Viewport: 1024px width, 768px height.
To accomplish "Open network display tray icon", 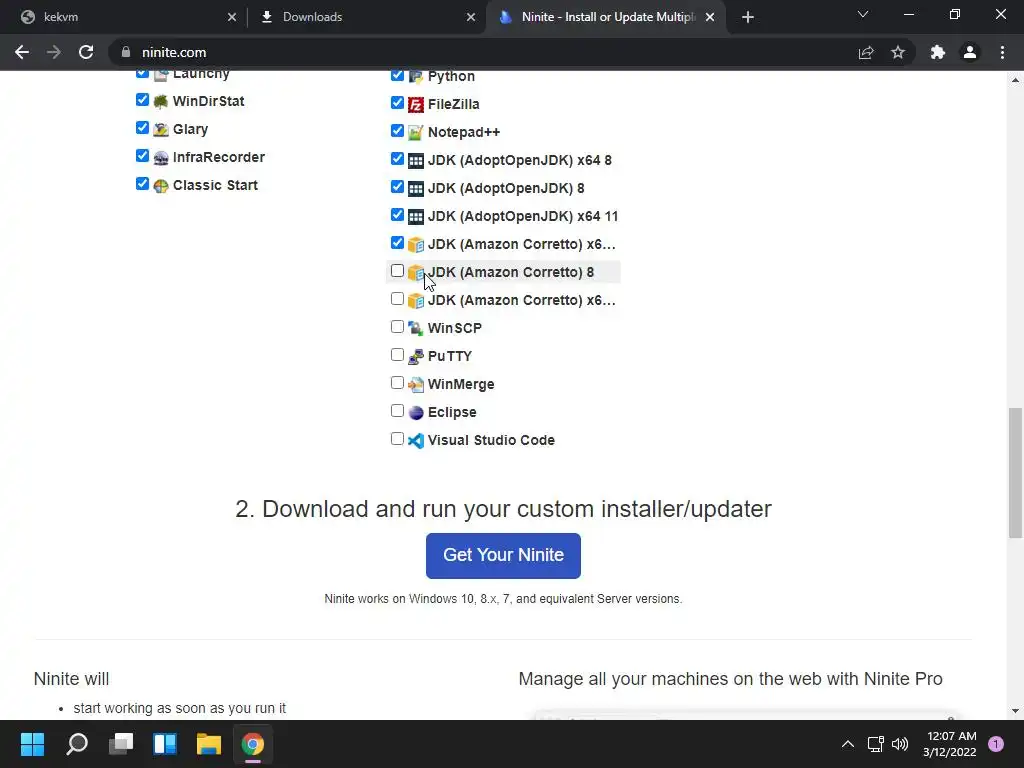I will pos(876,744).
